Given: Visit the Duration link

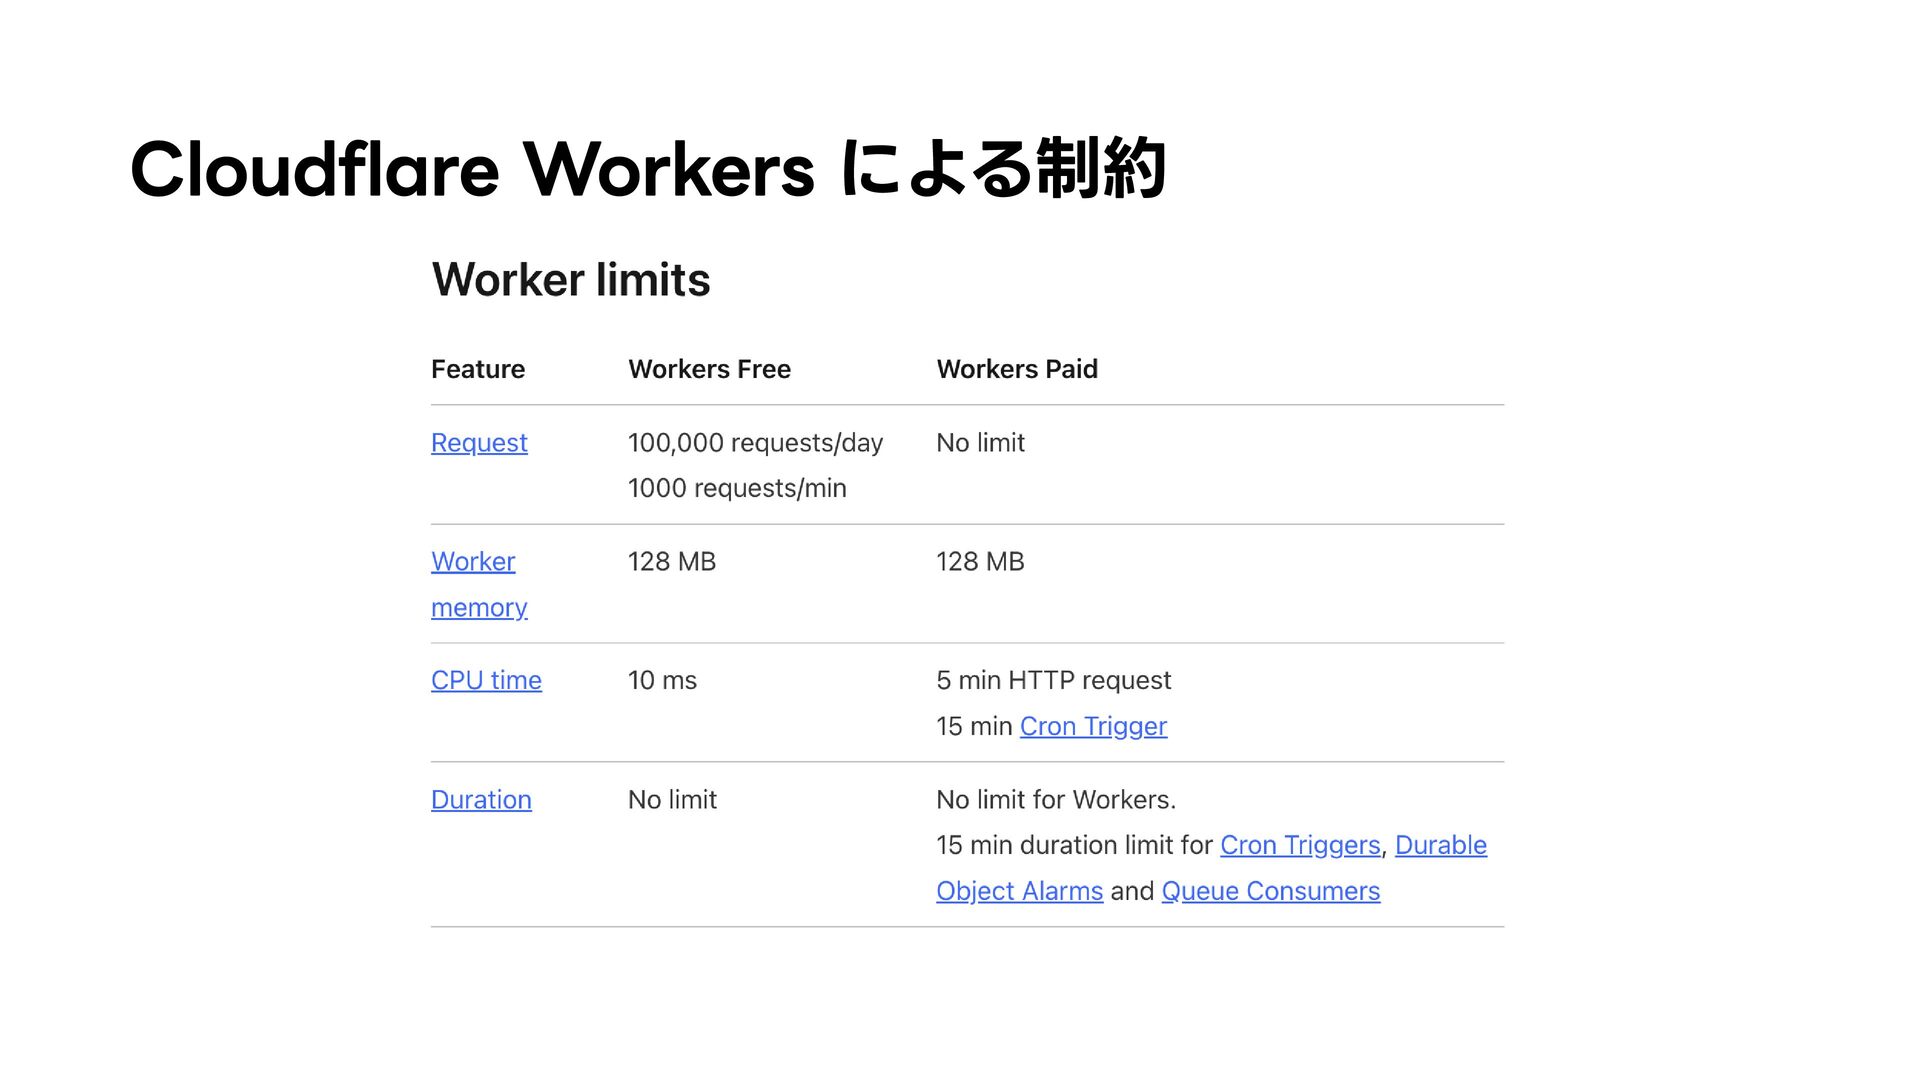Looking at the screenshot, I should pyautogui.click(x=481, y=800).
